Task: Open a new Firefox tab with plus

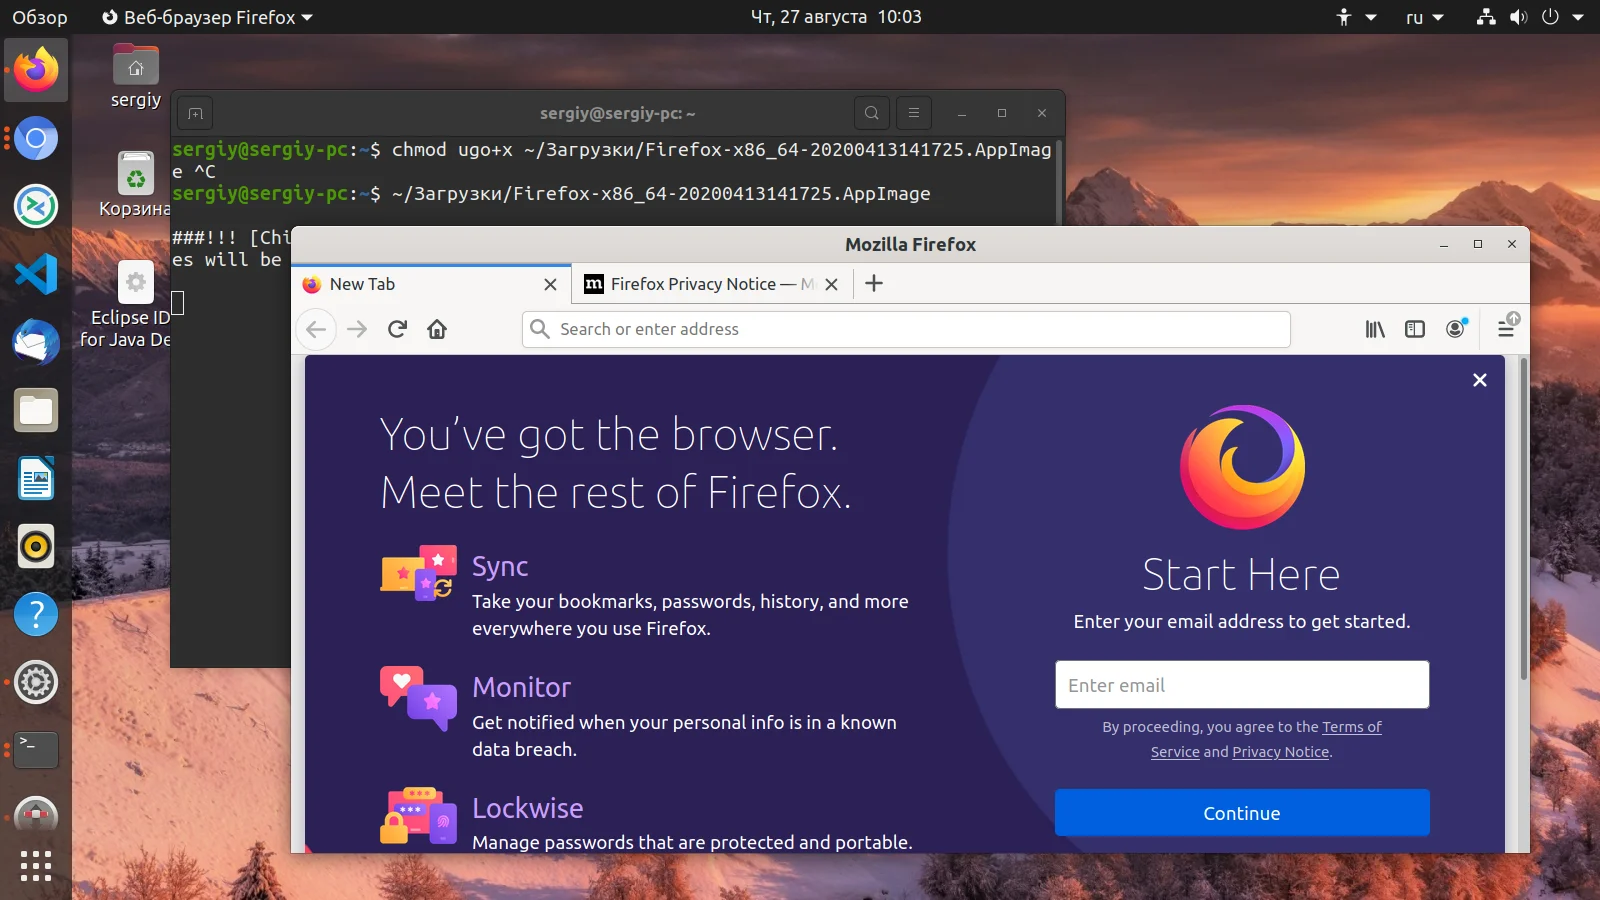Action: click(874, 284)
